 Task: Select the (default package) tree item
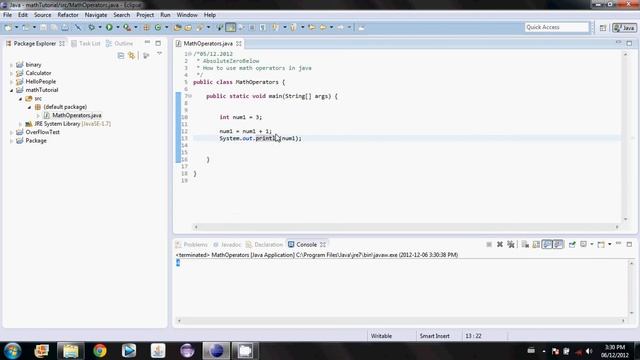[x=65, y=107]
